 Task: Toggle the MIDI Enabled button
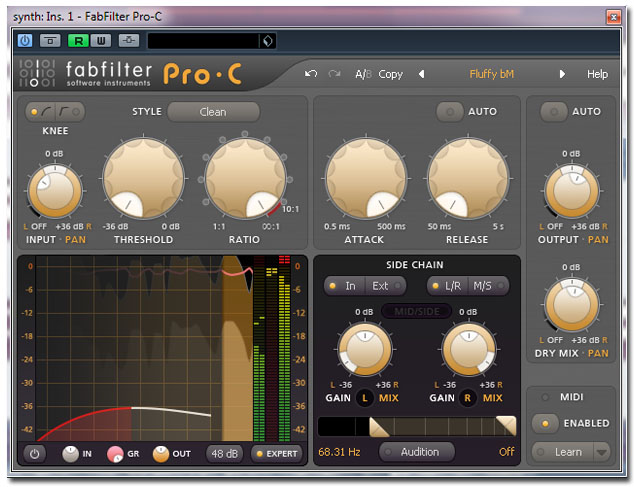tap(545, 423)
